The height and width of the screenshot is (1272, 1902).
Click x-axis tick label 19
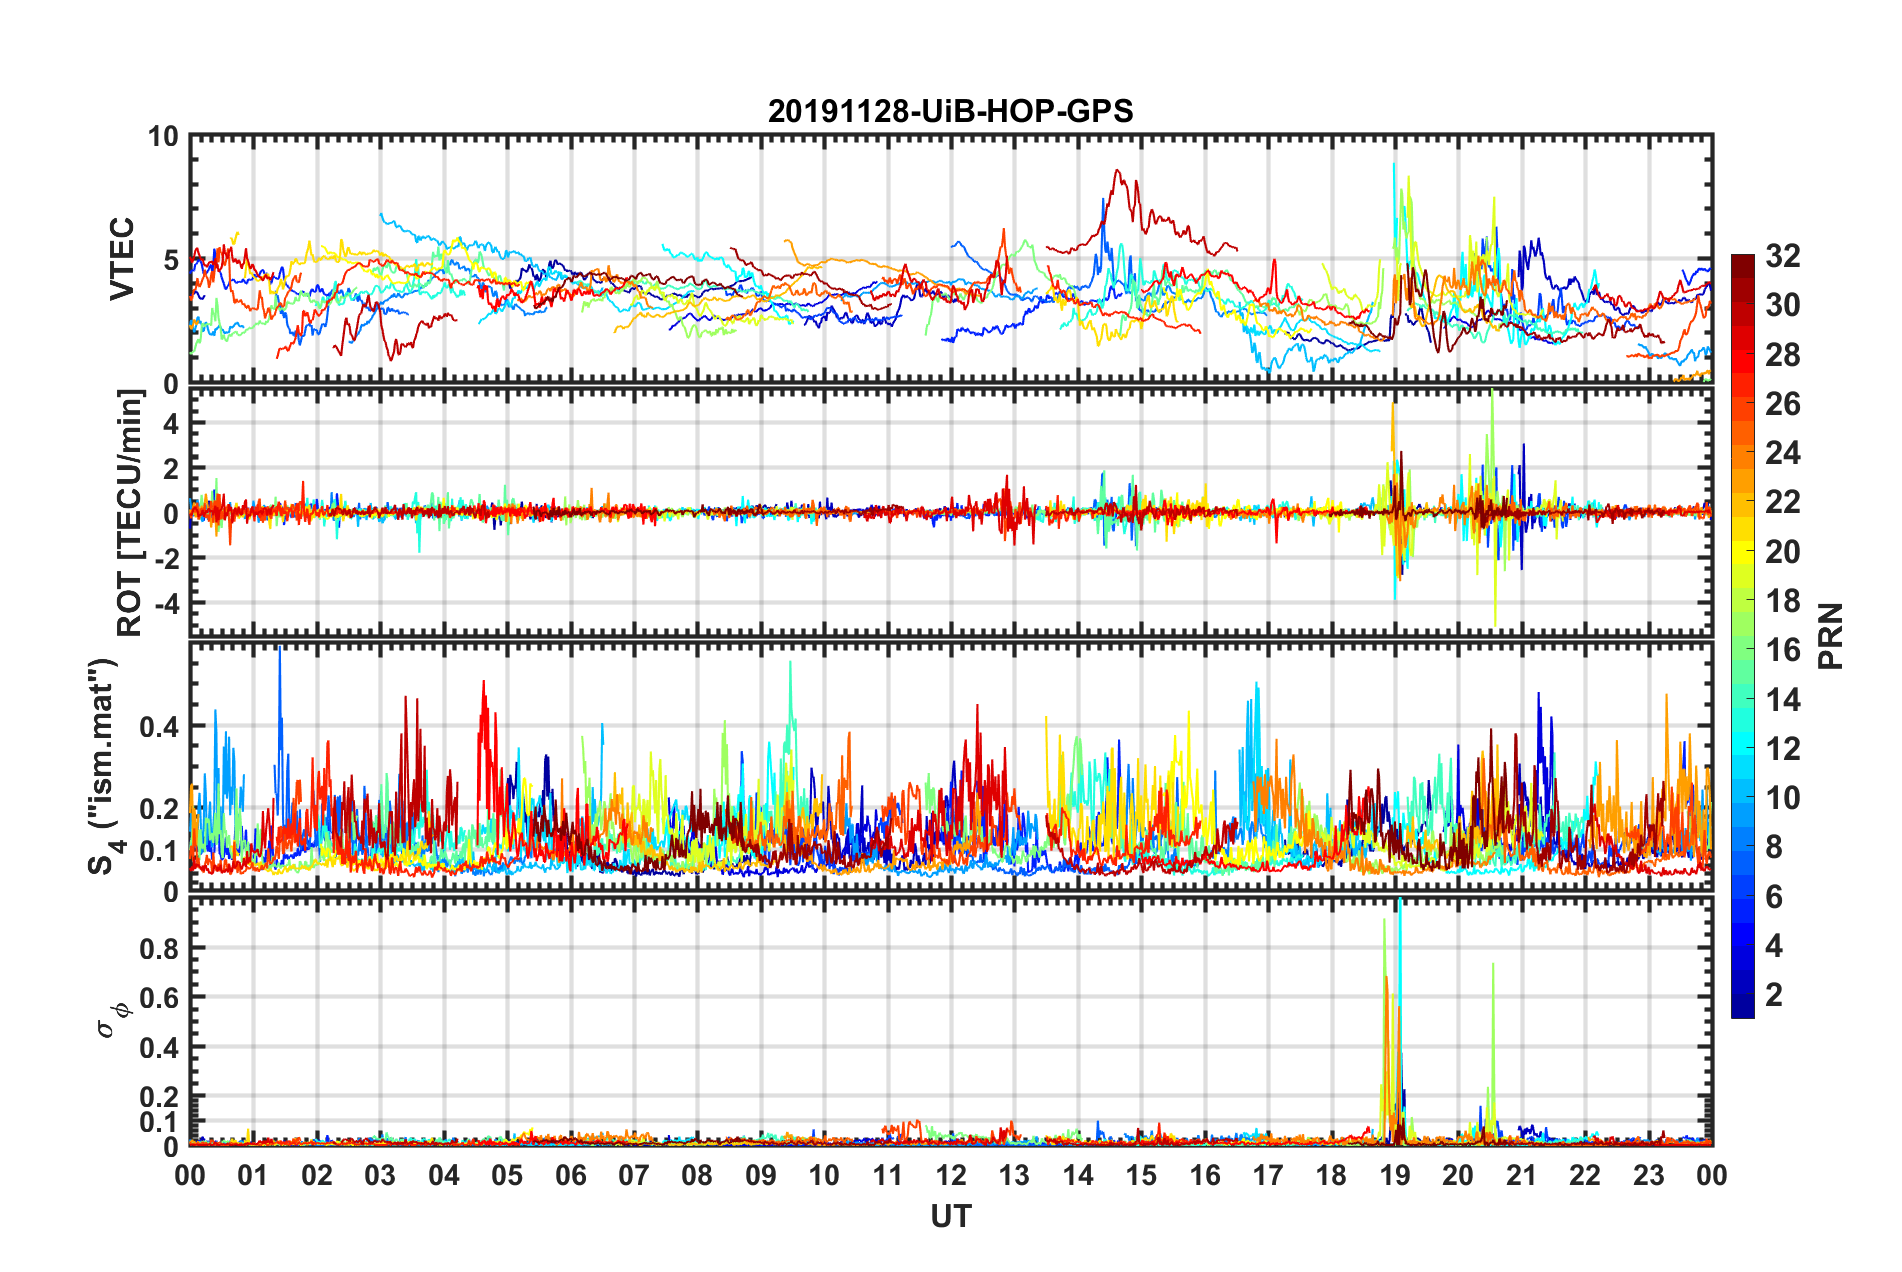pos(1395,1175)
